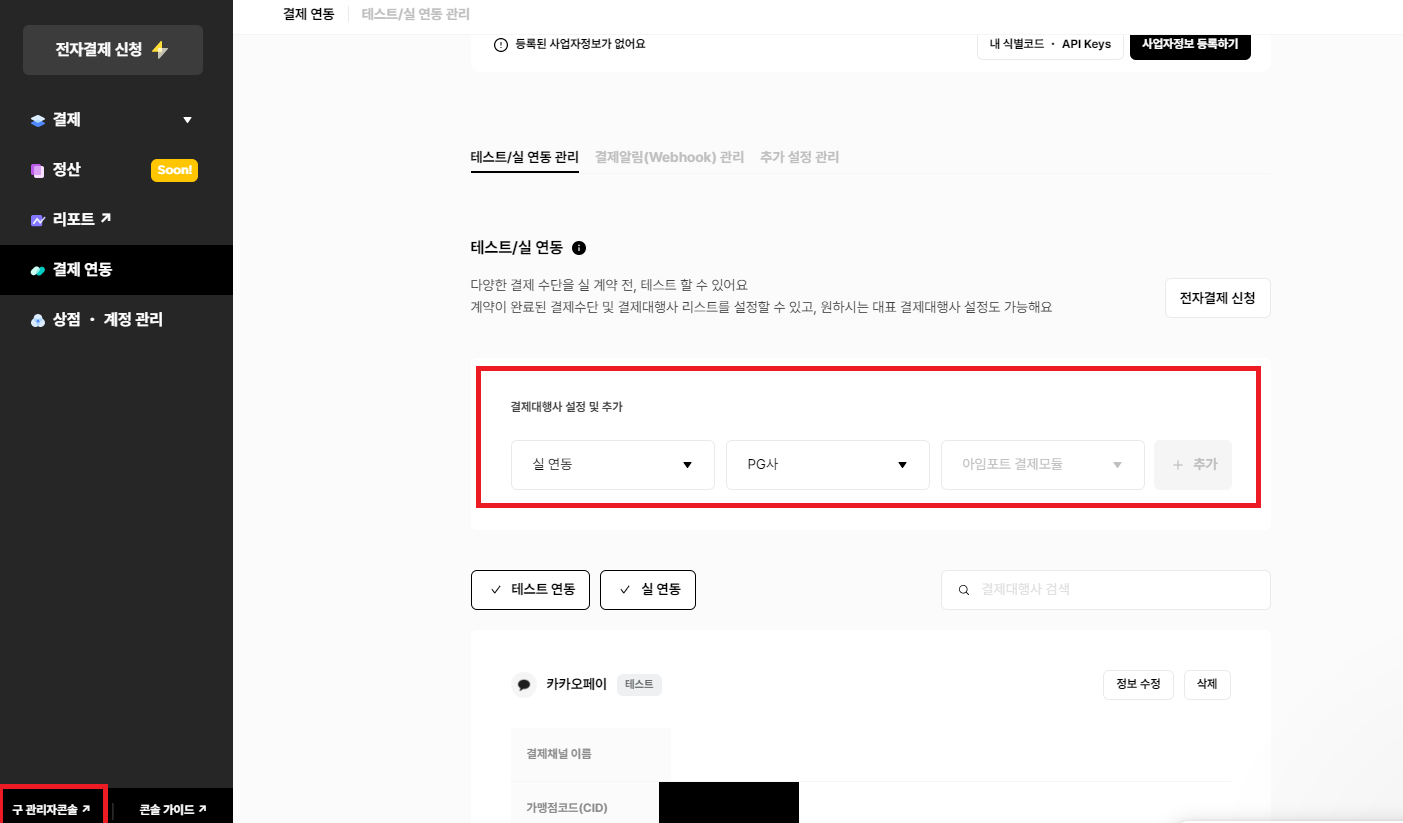Open 내 식별코드 · API Keys
Viewport: 1403px width, 823px height.
pyautogui.click(x=1050, y=44)
